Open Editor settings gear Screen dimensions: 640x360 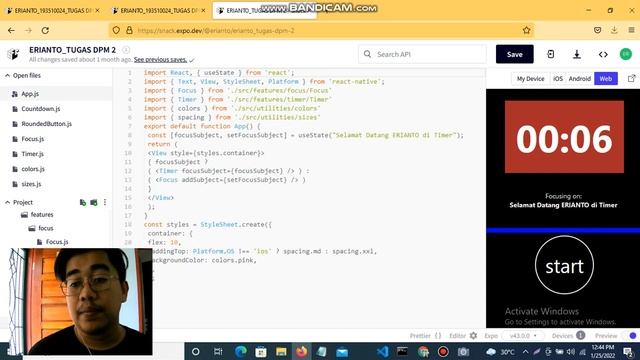pyautogui.click(x=473, y=336)
